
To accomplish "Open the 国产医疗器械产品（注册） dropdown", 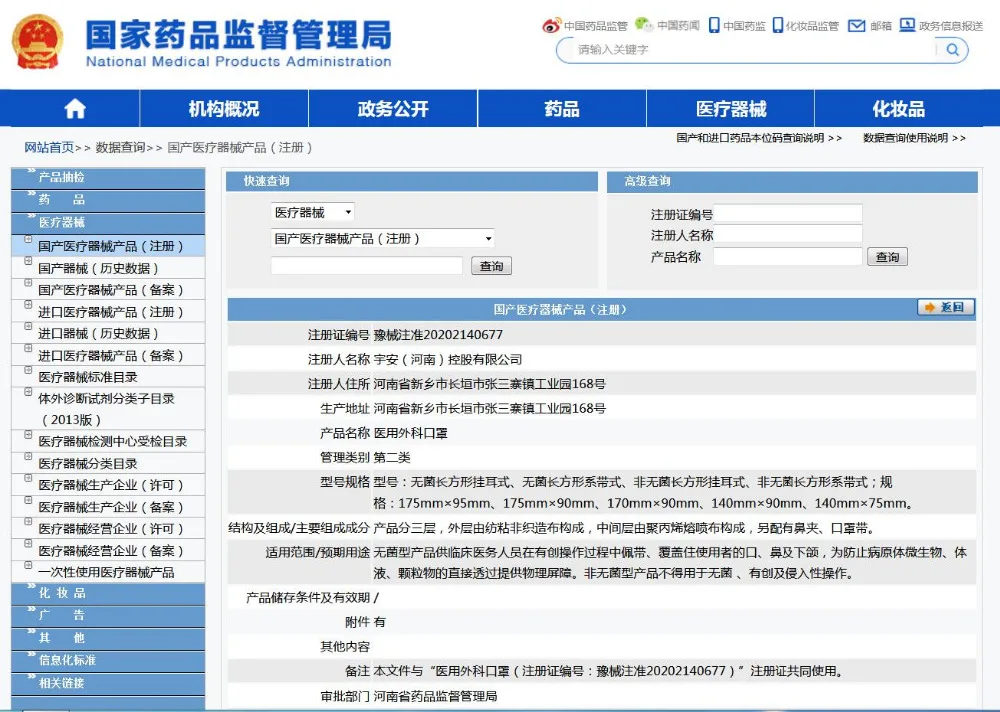I will 382,239.
